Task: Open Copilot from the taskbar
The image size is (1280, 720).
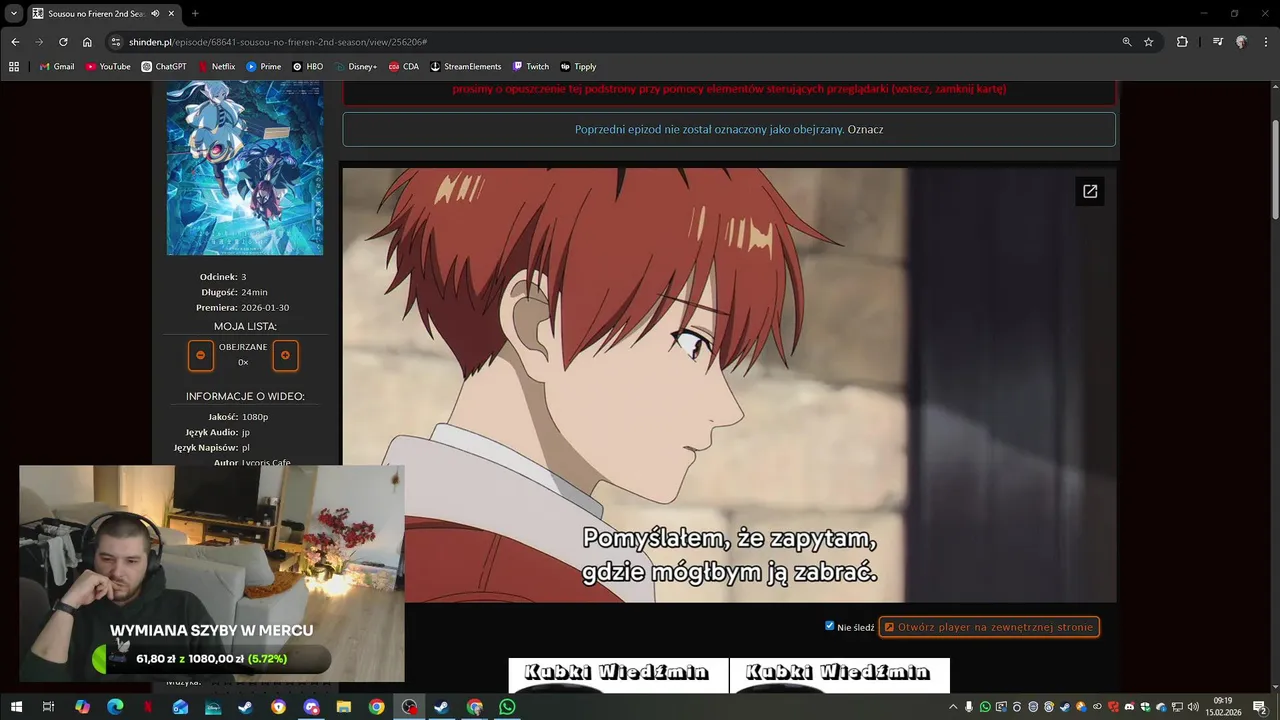Action: [82, 707]
